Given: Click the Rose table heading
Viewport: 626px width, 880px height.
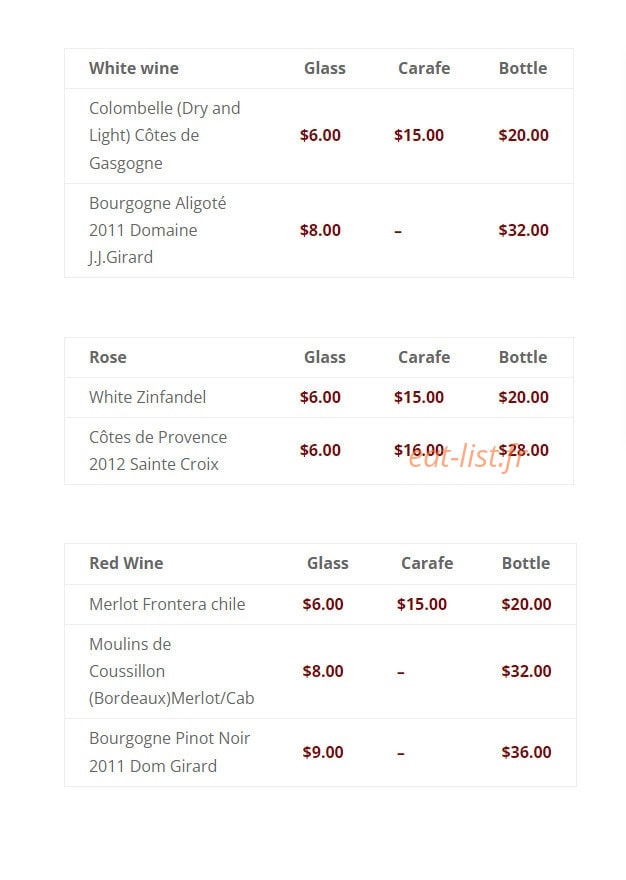Looking at the screenshot, I should pos(108,358).
